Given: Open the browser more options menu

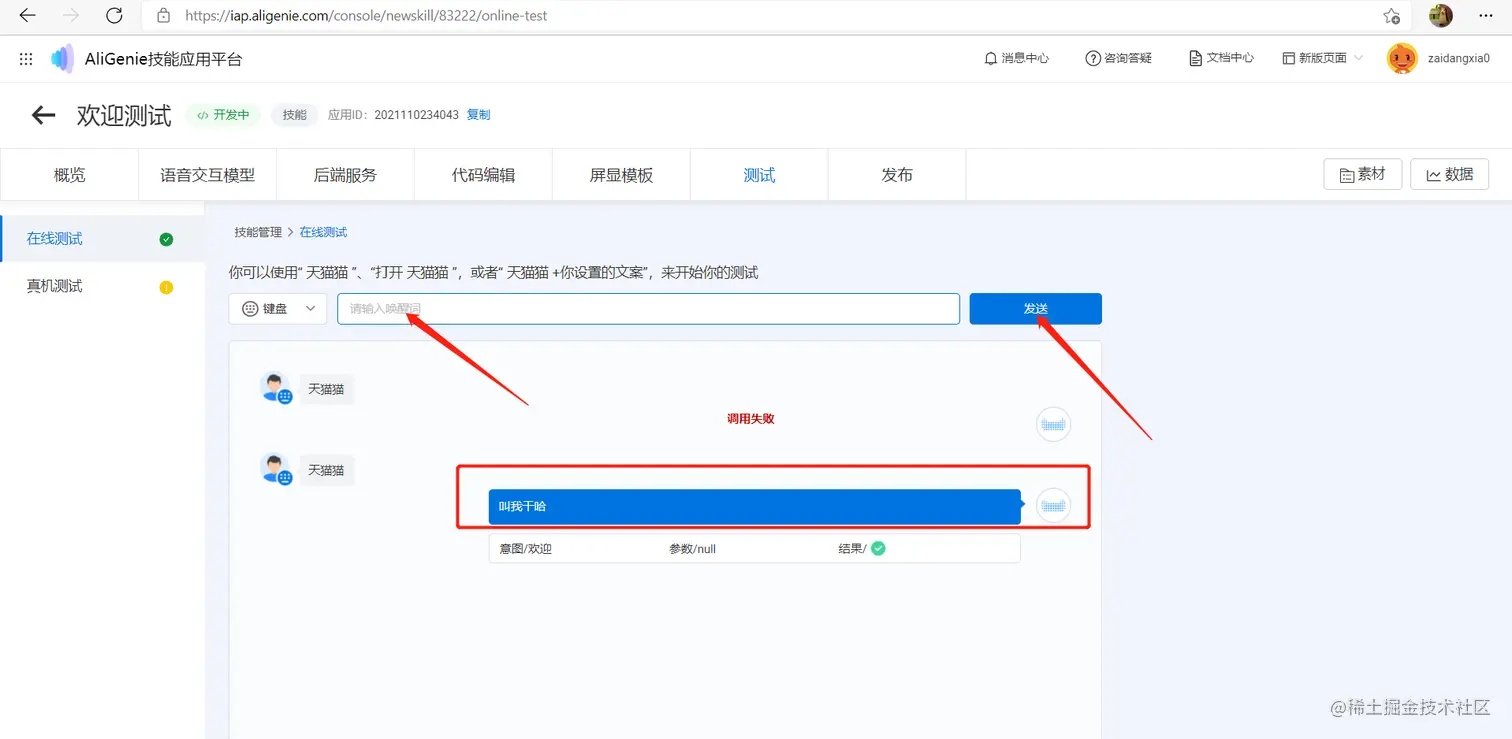Looking at the screenshot, I should click(1484, 16).
